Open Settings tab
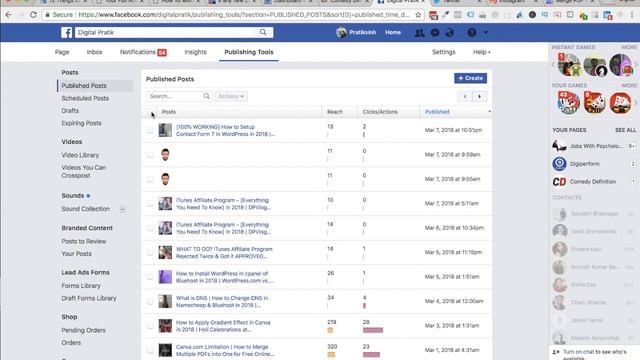The width and height of the screenshot is (640, 360). (x=444, y=52)
